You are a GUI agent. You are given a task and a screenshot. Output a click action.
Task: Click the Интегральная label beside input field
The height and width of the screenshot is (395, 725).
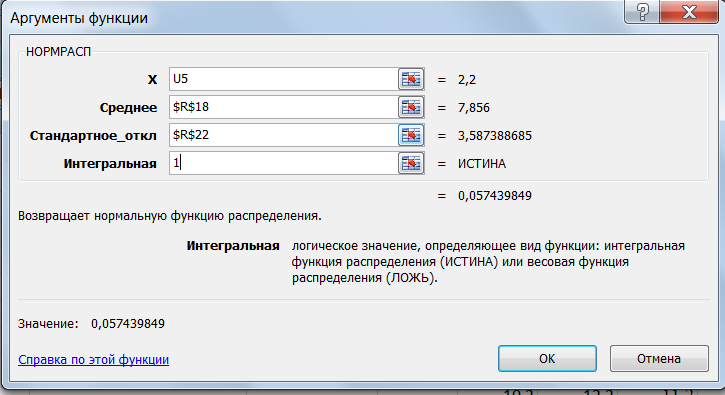pyautogui.click(x=110, y=164)
